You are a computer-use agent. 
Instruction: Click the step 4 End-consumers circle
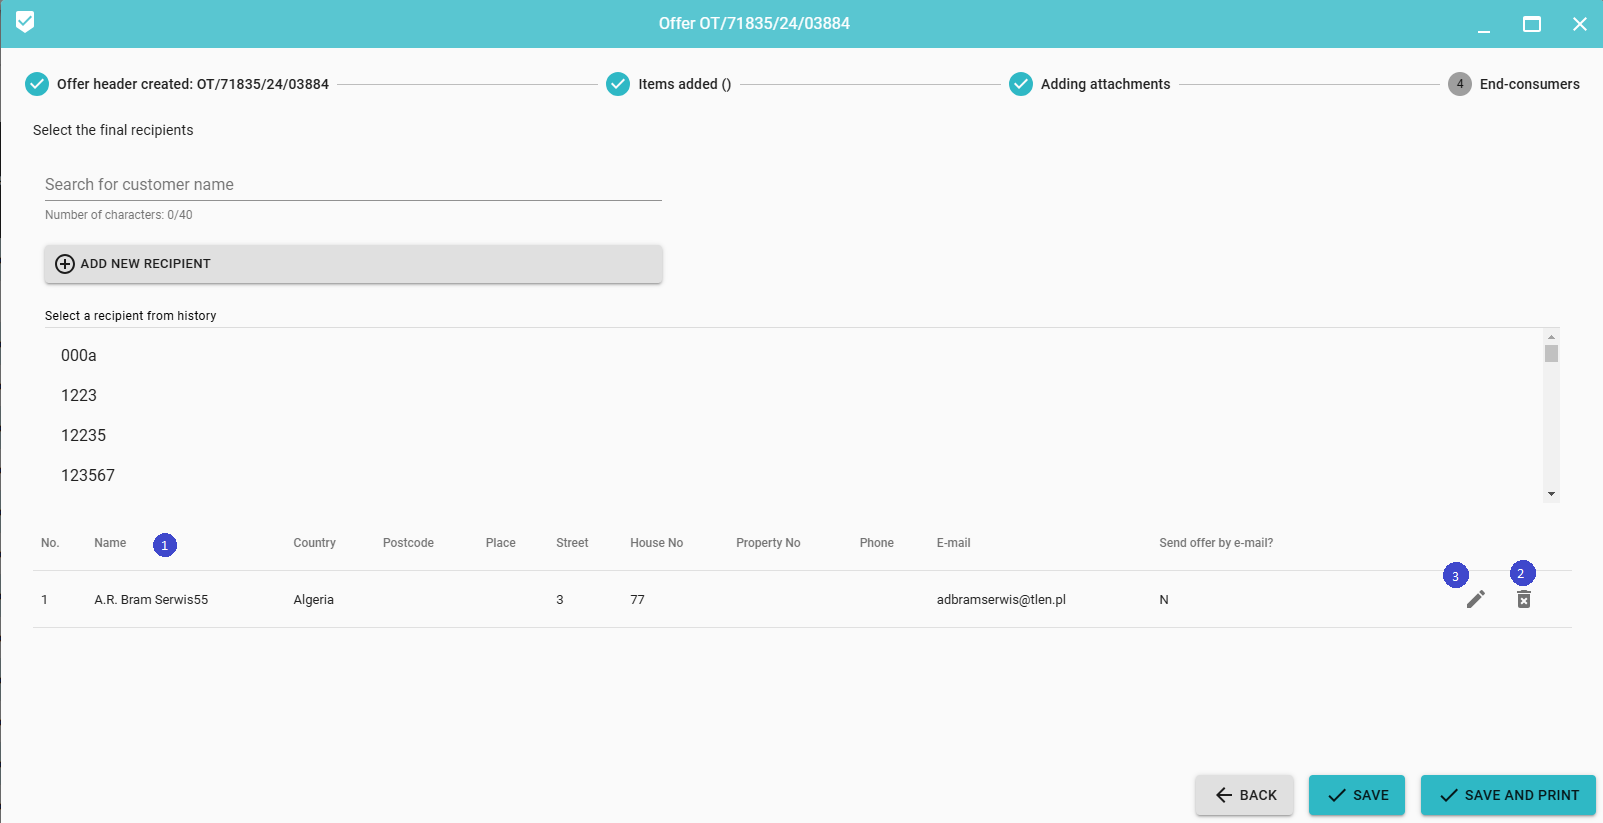[x=1459, y=84]
